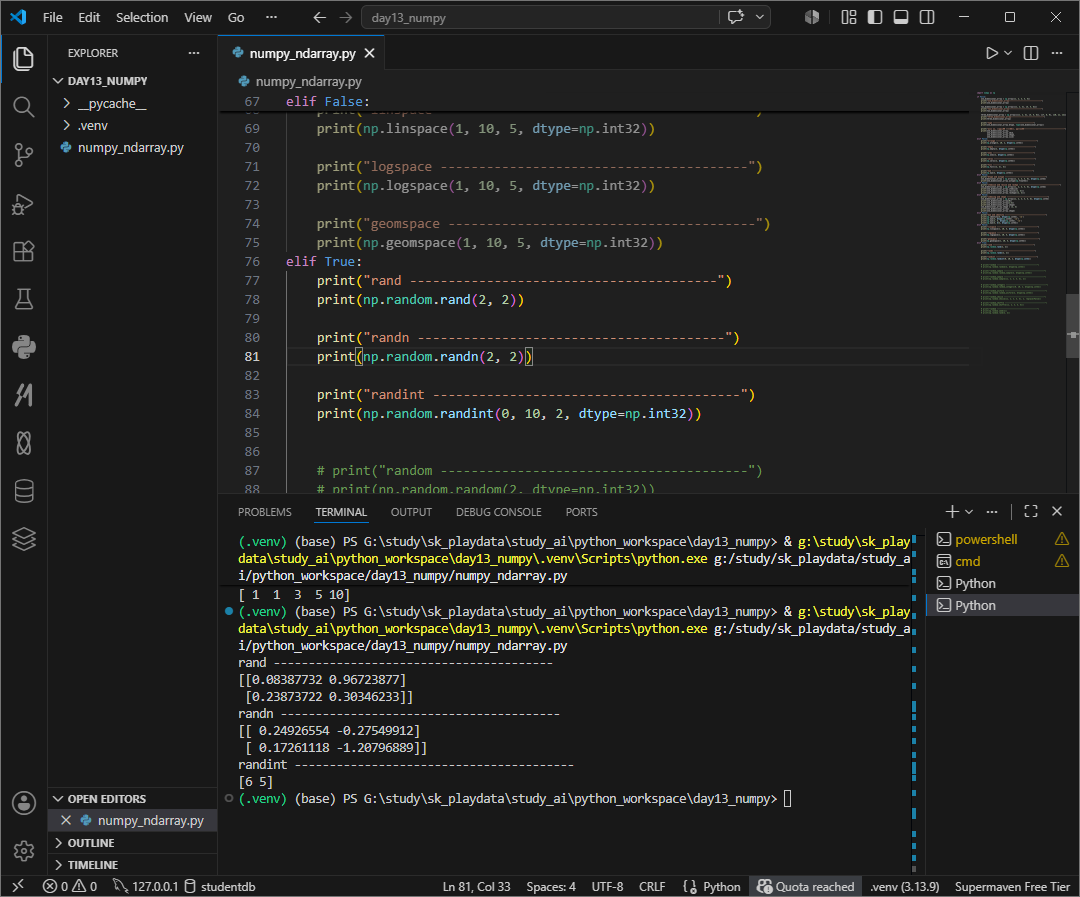Open the Explorer view in activity bar
This screenshot has height=897, width=1080.
(x=23, y=59)
